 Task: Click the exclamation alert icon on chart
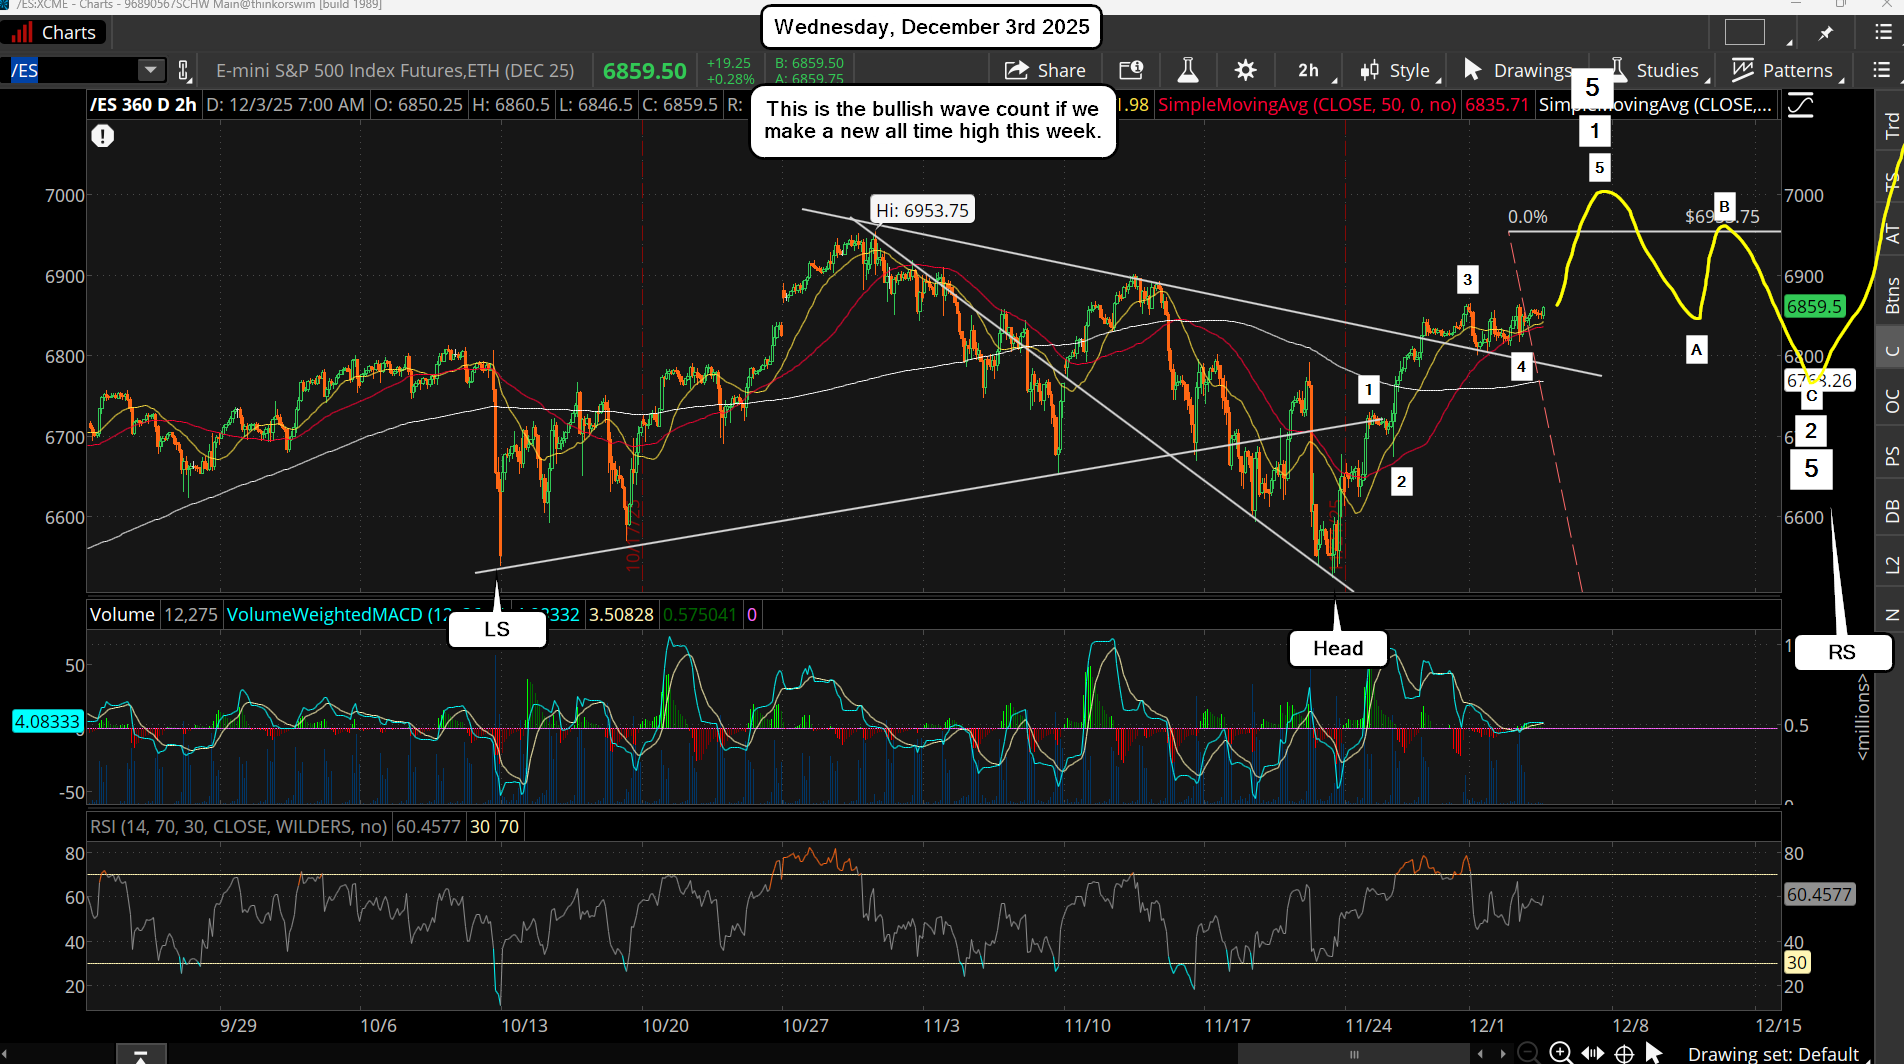click(x=102, y=136)
